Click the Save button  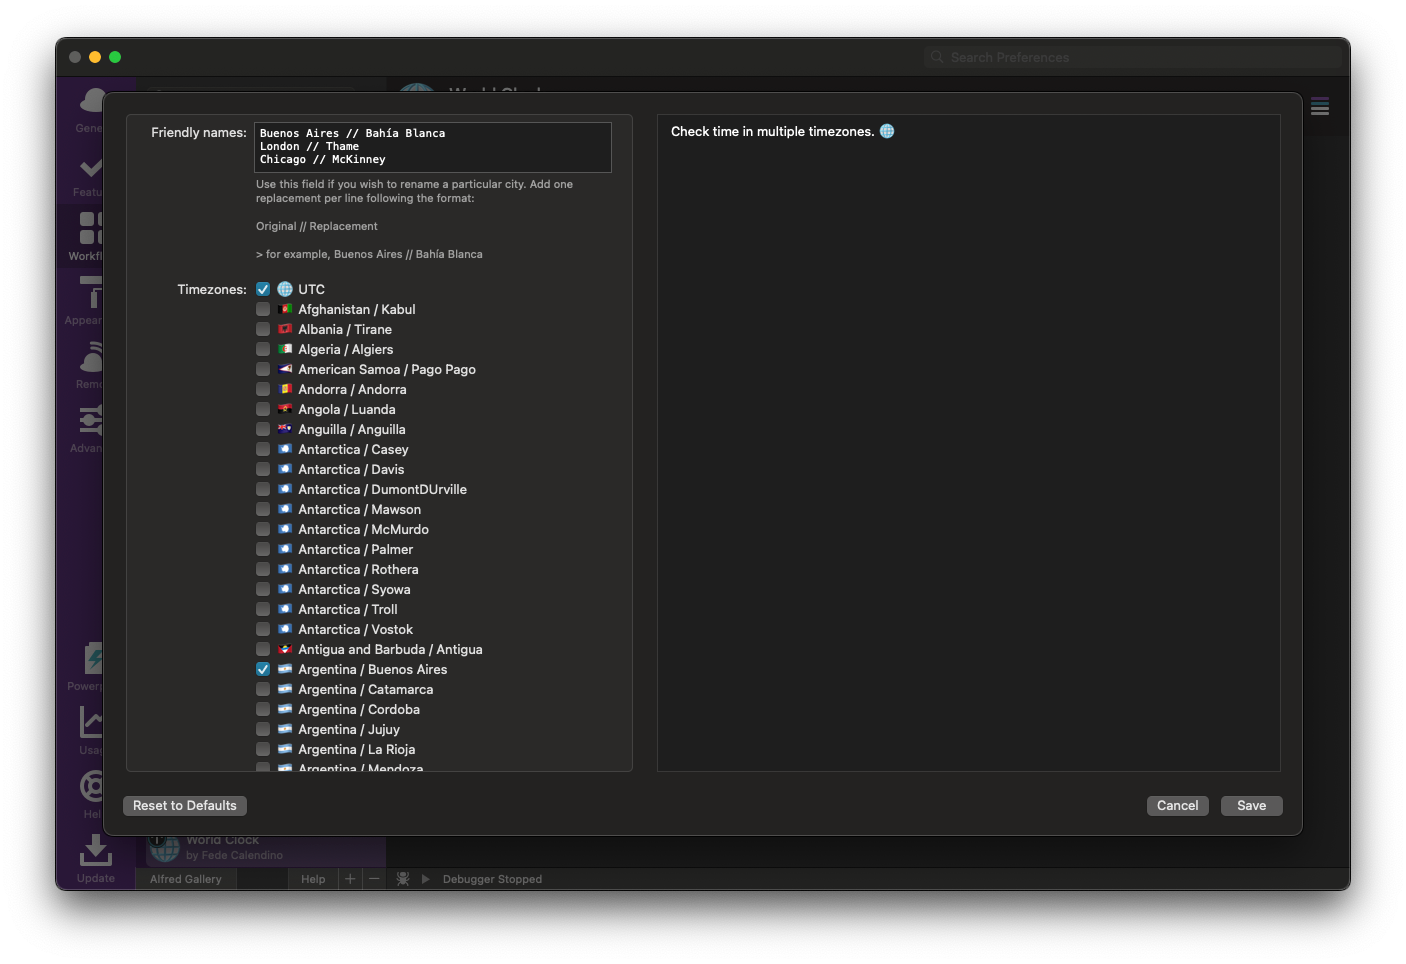1251,805
